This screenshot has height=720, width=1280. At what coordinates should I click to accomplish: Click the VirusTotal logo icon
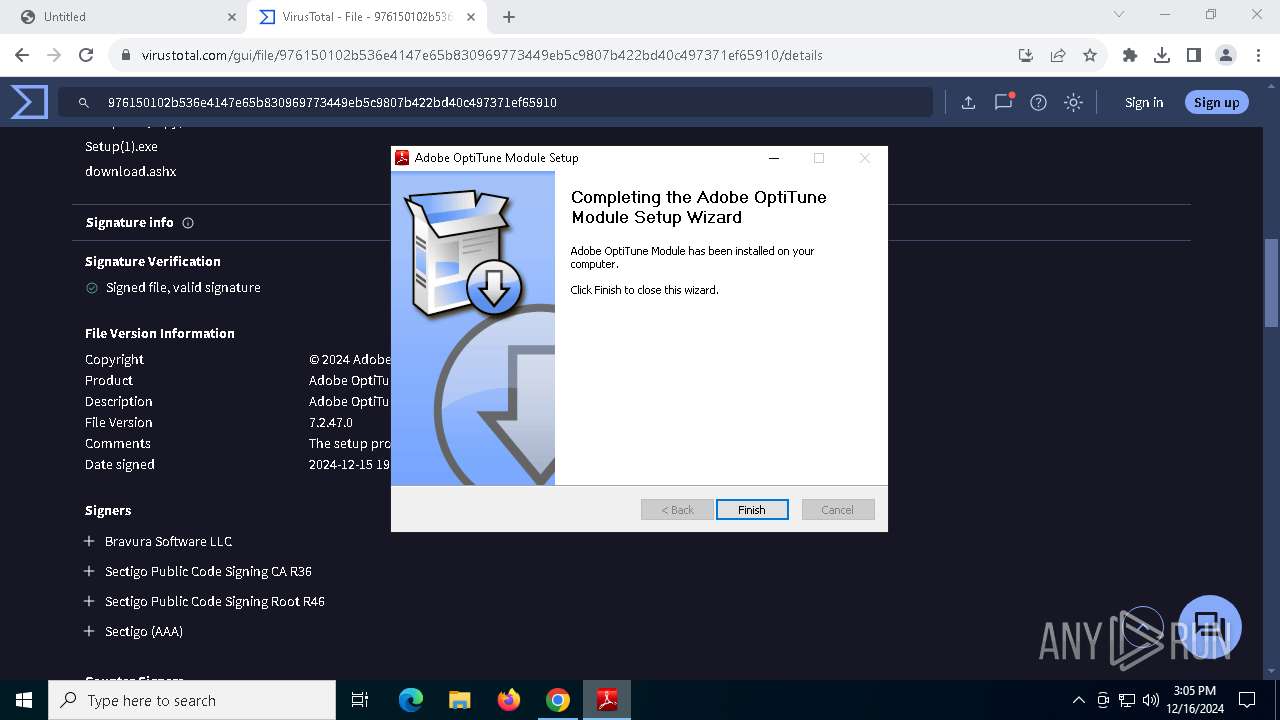click(x=29, y=102)
